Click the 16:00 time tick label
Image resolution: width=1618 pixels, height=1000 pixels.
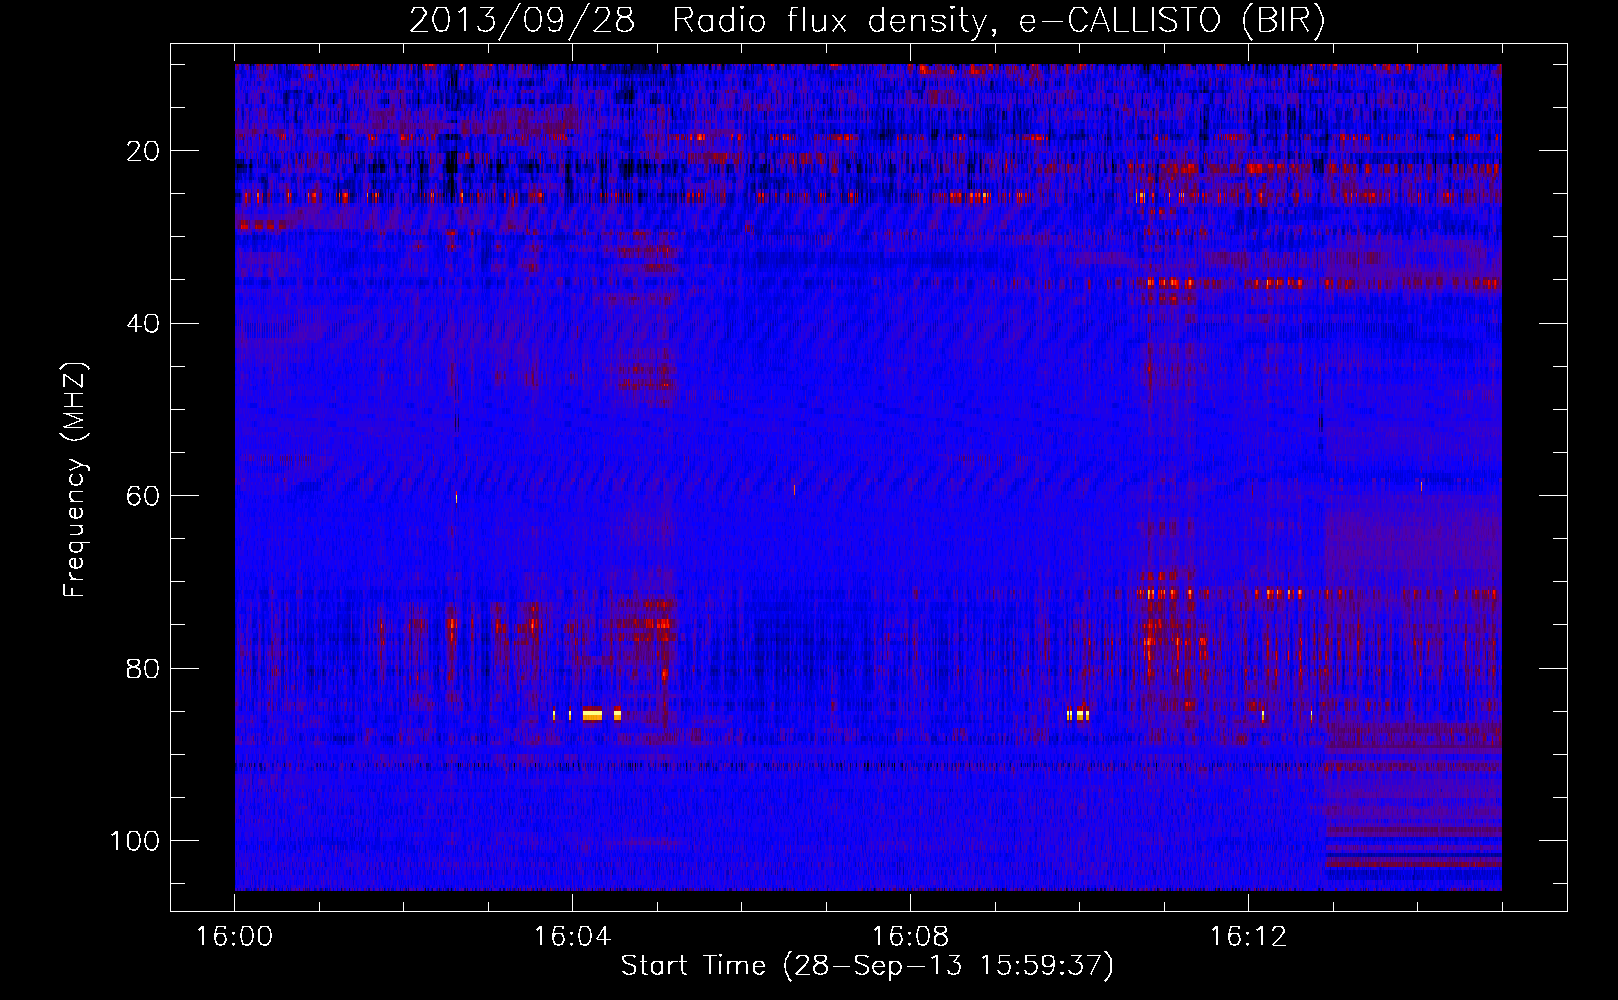click(235, 937)
